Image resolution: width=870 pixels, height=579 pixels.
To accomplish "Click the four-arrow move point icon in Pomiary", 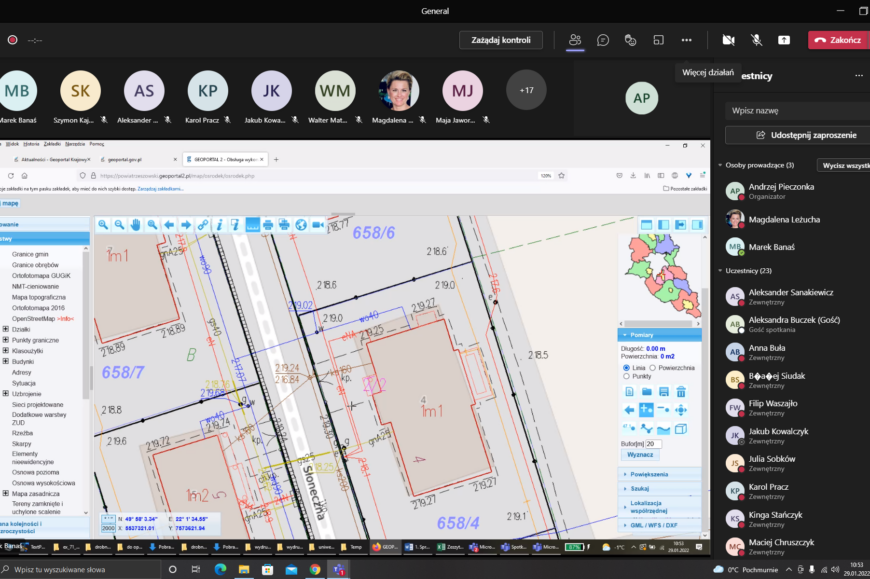I will pos(681,410).
